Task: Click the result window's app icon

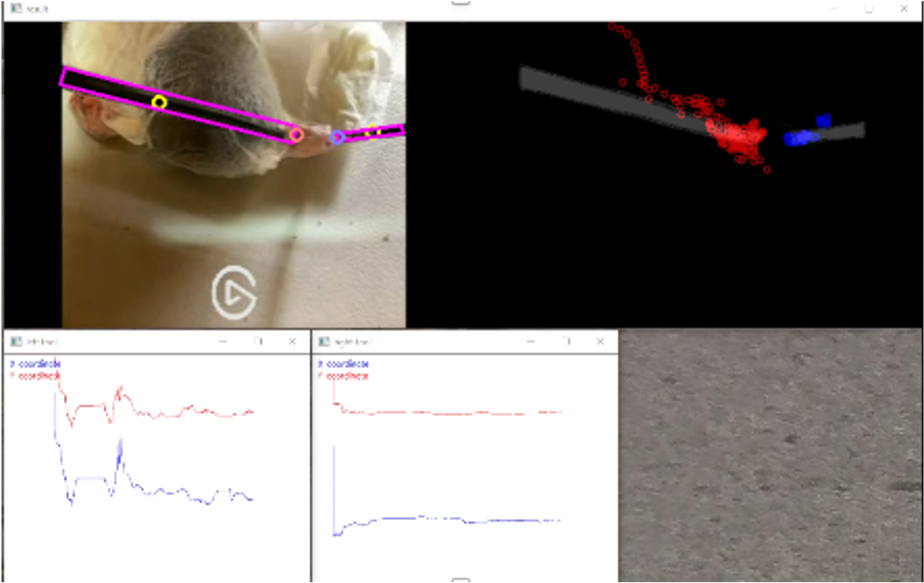Action: click(x=16, y=8)
